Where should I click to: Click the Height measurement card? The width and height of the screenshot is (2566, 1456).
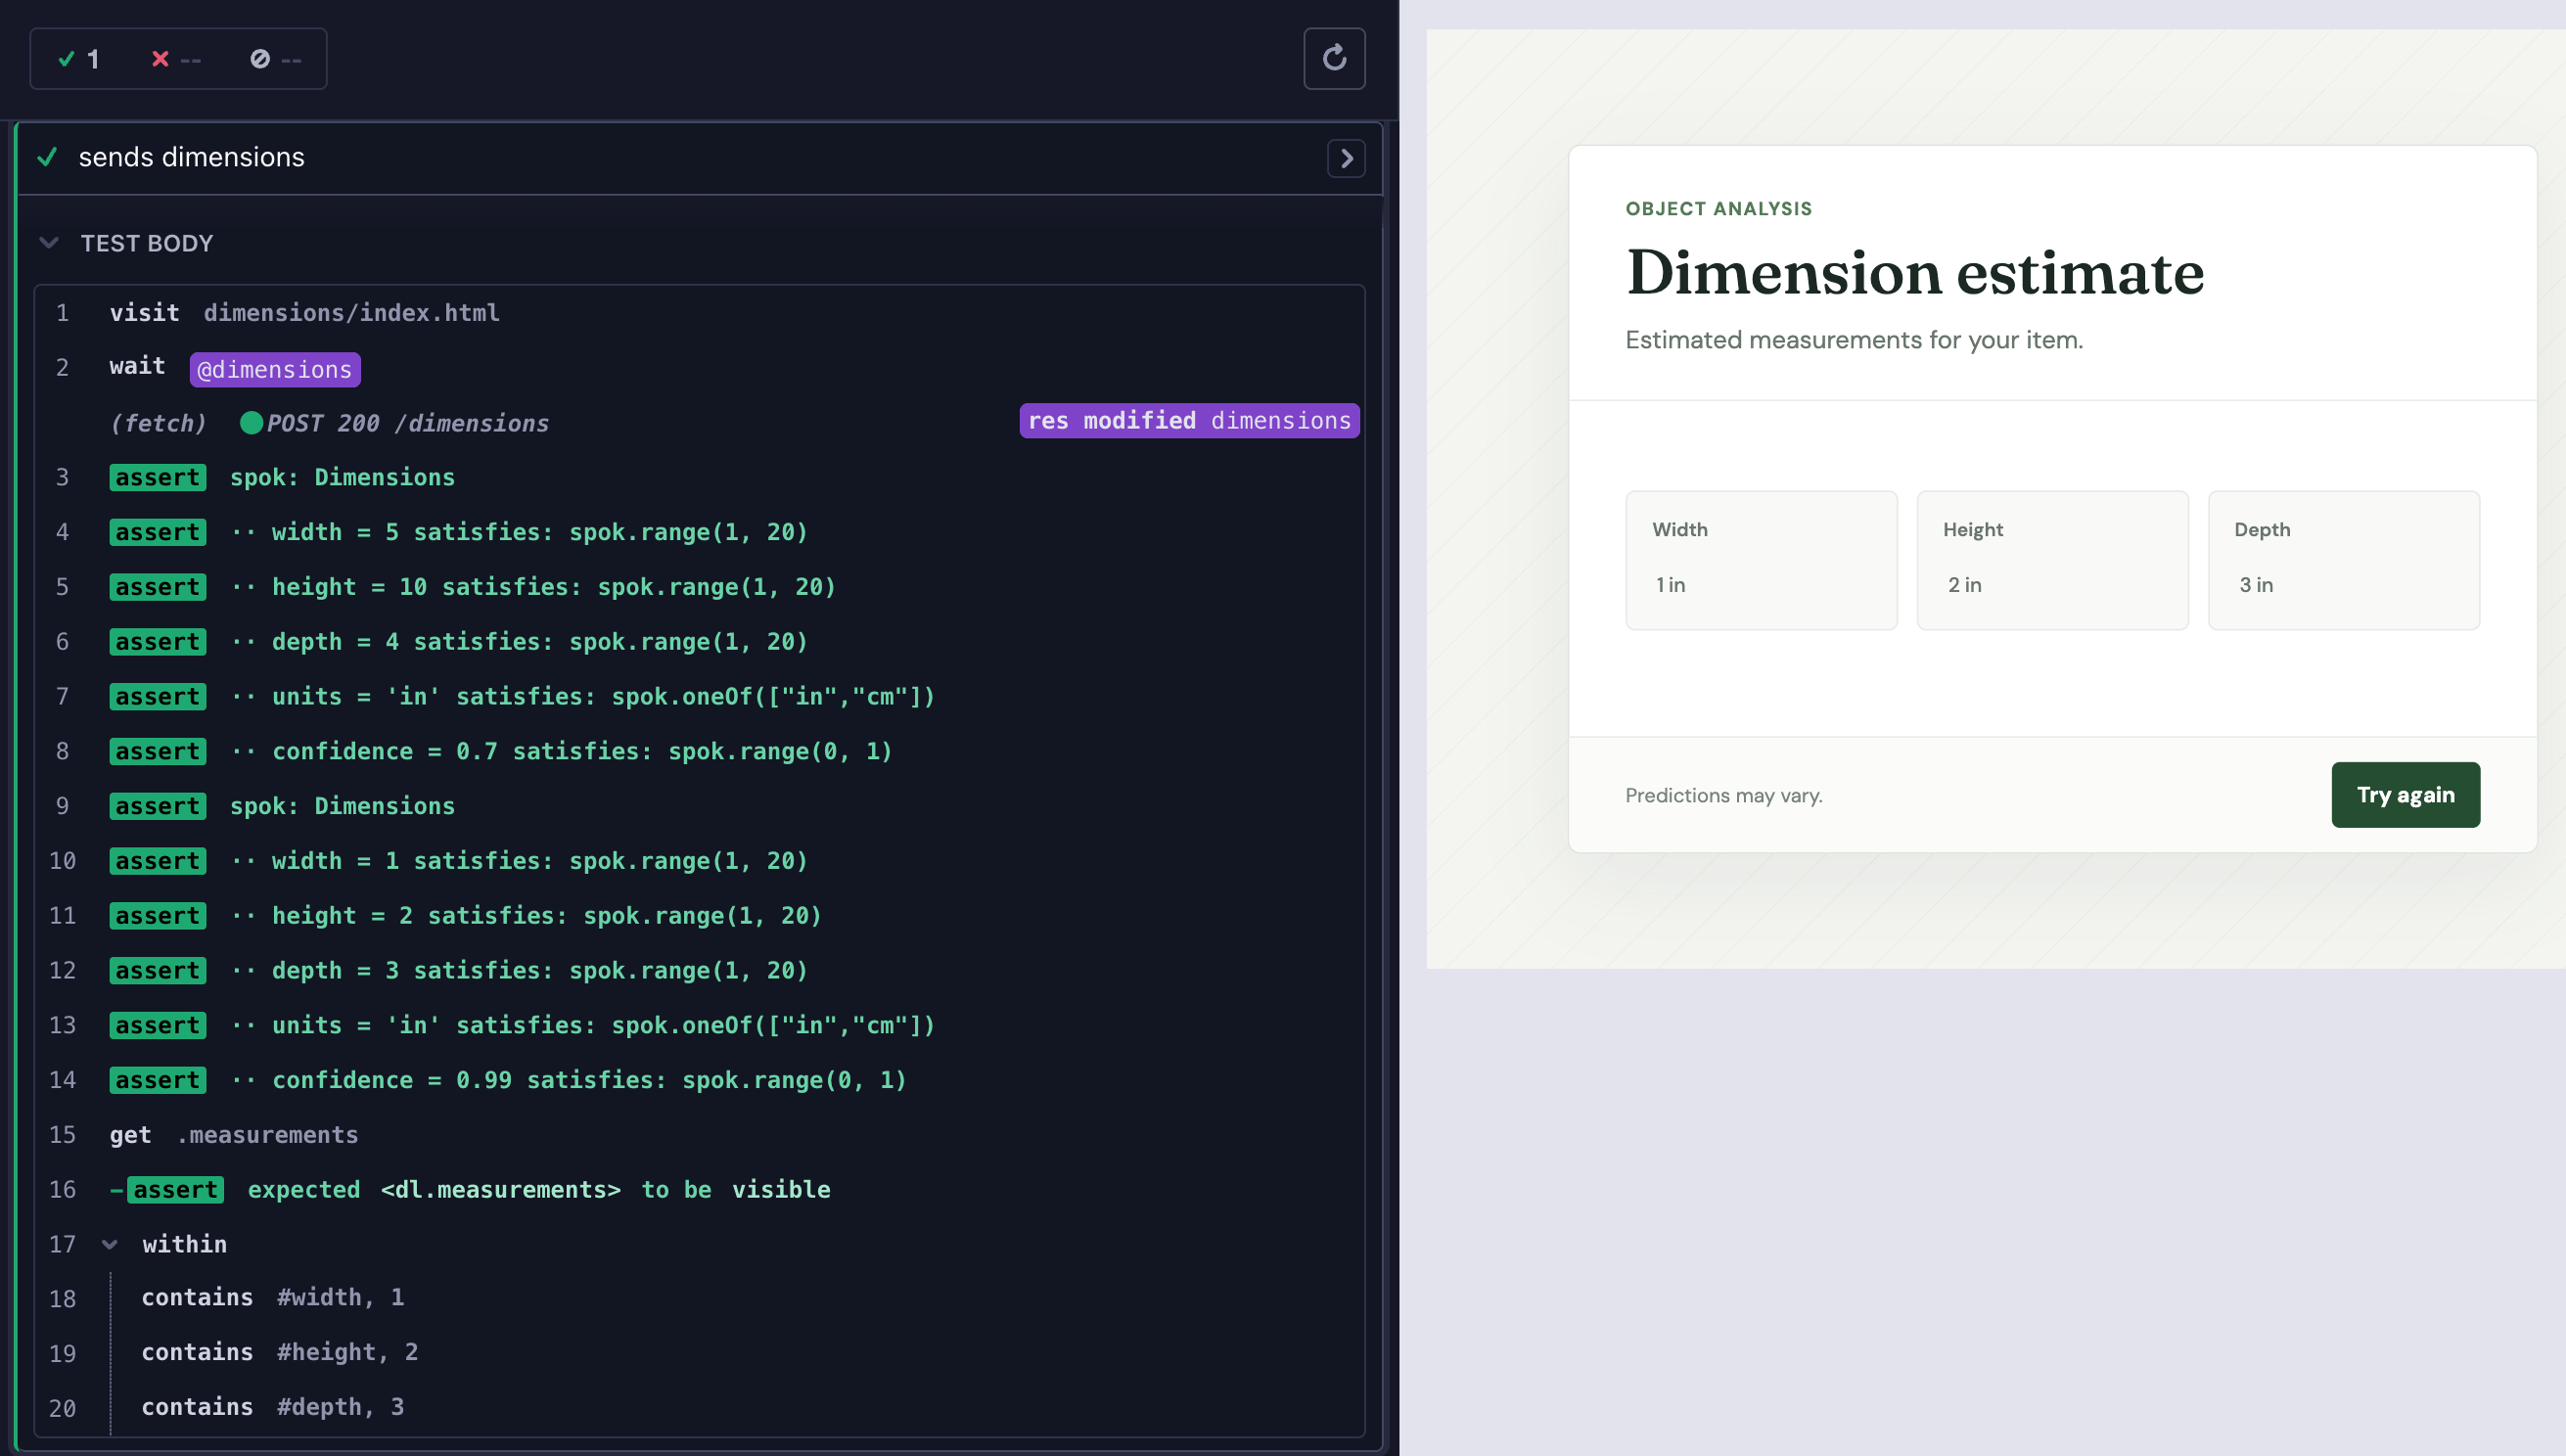2052,560
